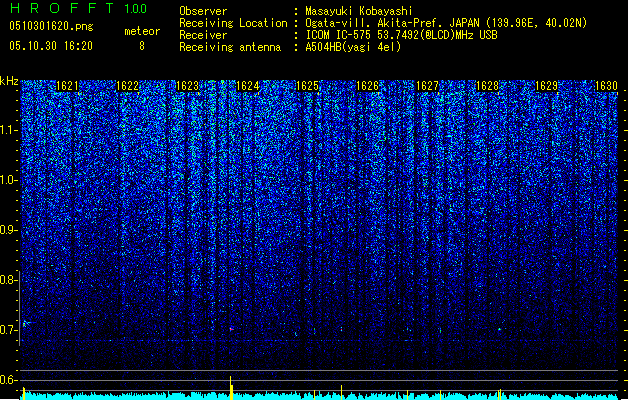Image resolution: width=629 pixels, height=400 pixels.
Task: Click the 1630 time marker
Action: (607, 86)
